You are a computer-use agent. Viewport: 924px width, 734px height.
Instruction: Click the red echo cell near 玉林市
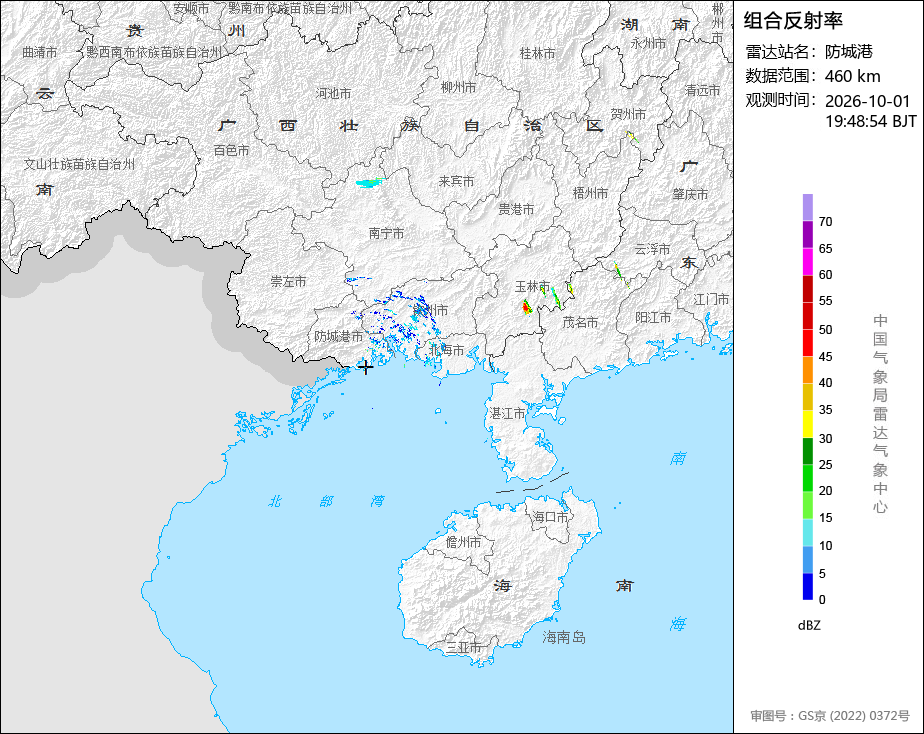pos(526,307)
